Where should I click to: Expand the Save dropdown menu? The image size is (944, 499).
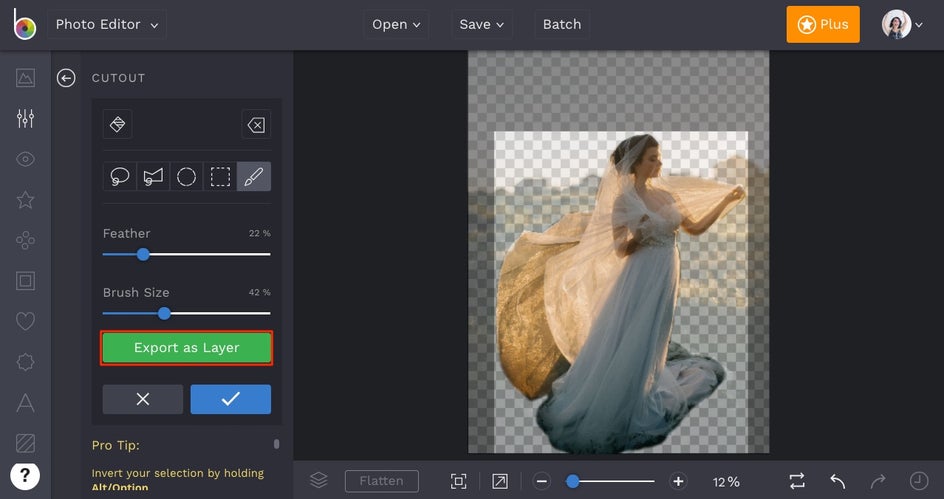(481, 25)
